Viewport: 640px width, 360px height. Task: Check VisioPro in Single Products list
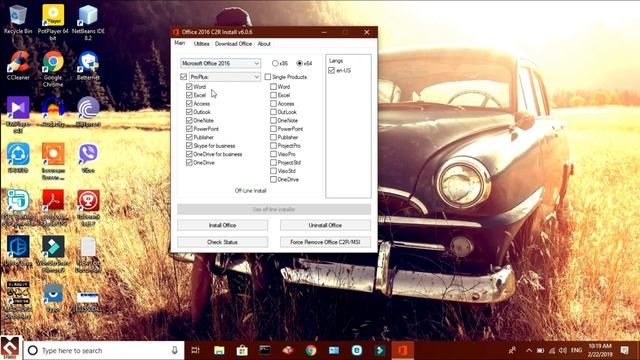tap(273, 154)
